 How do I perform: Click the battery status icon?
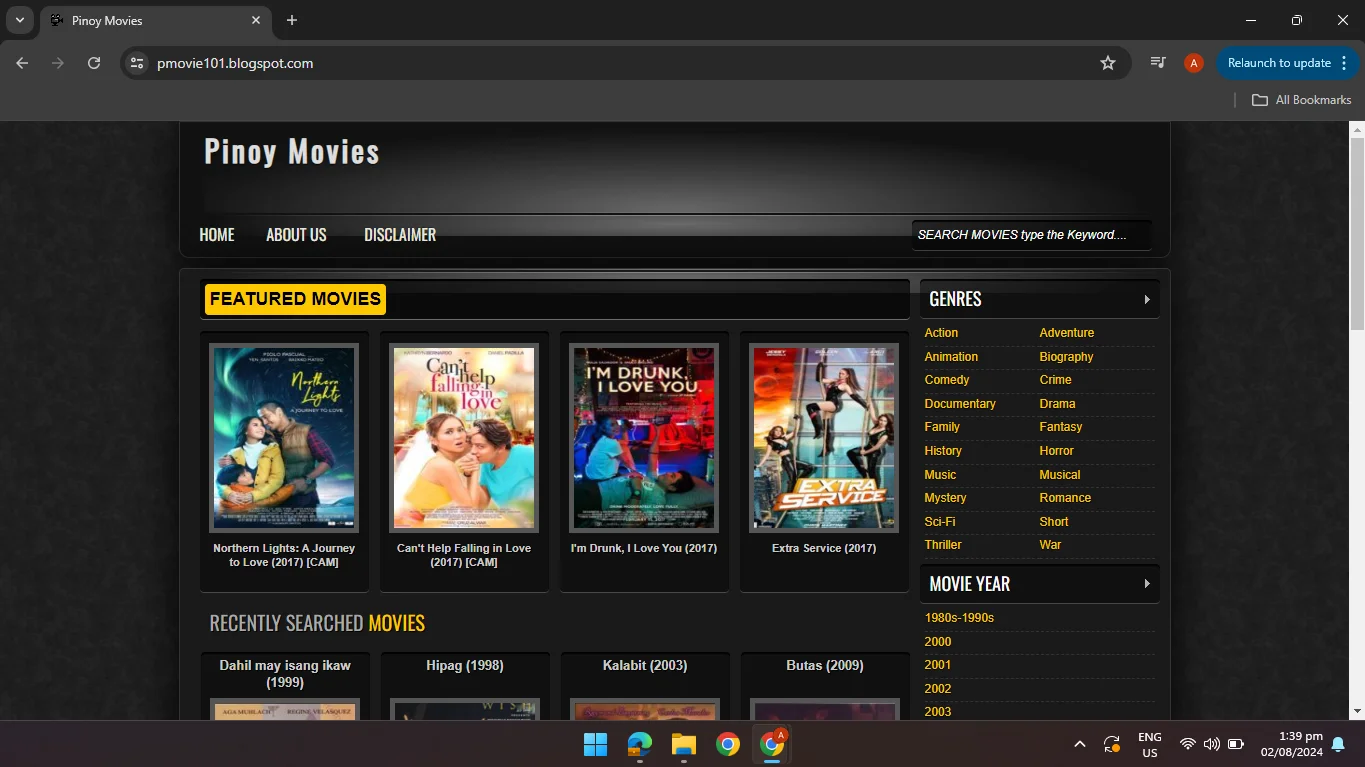click(1236, 744)
